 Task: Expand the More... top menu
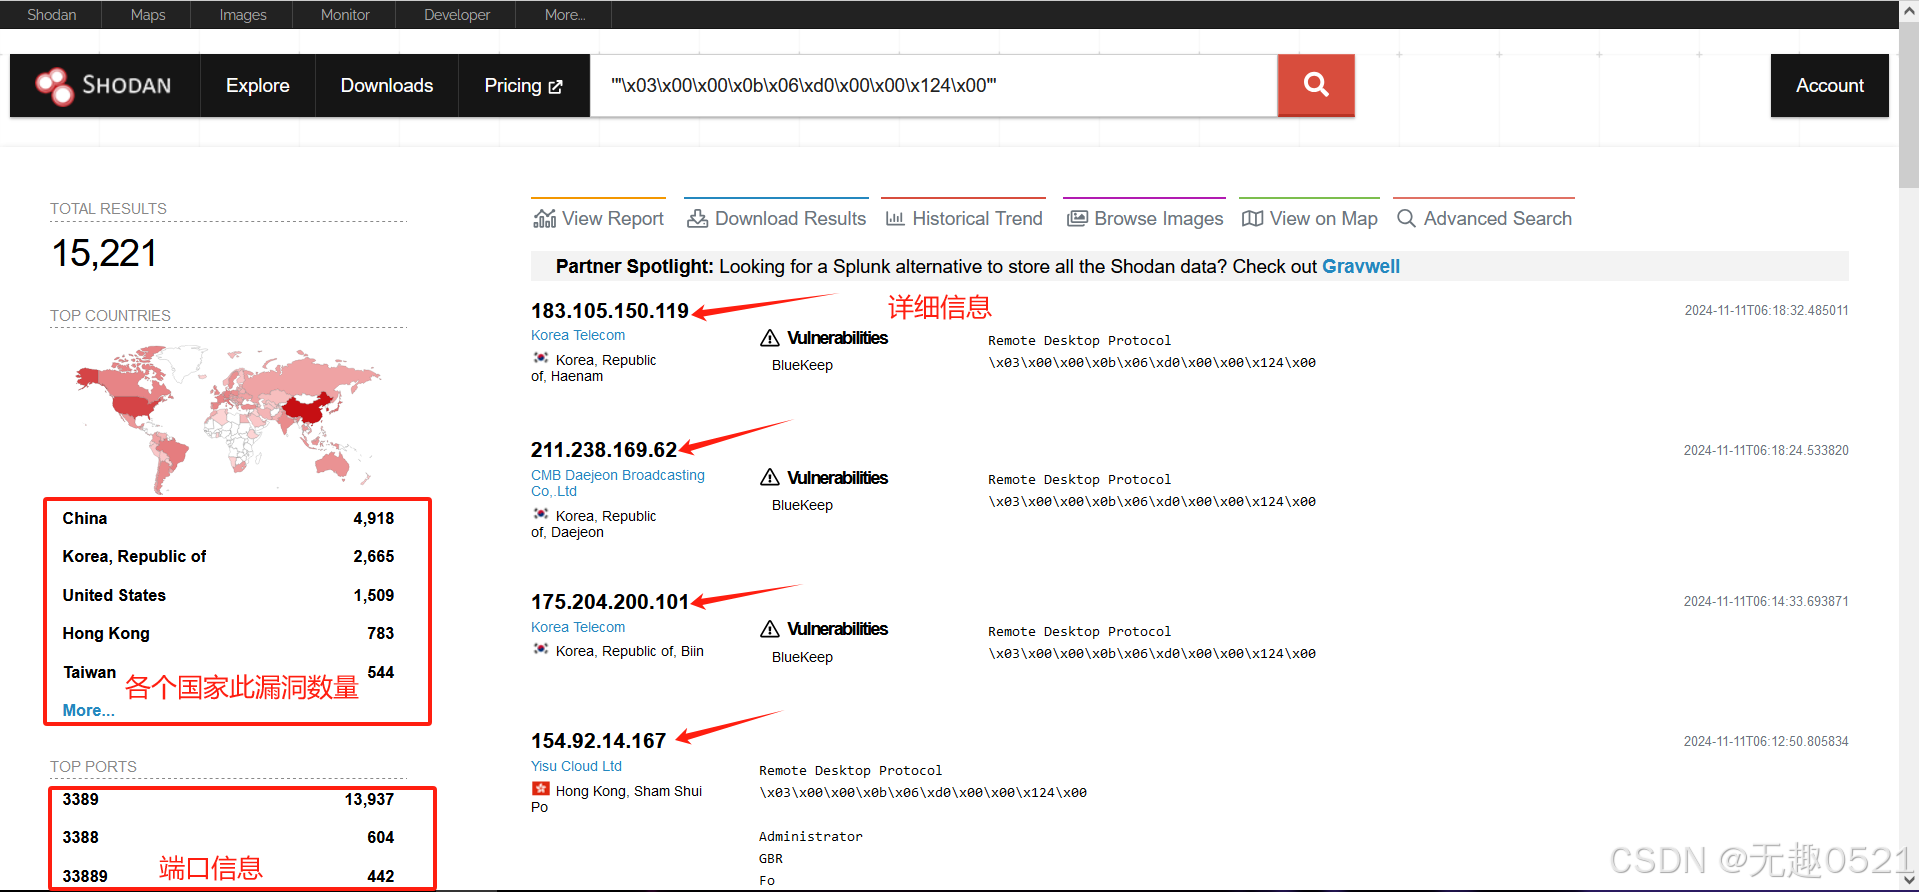tap(565, 15)
